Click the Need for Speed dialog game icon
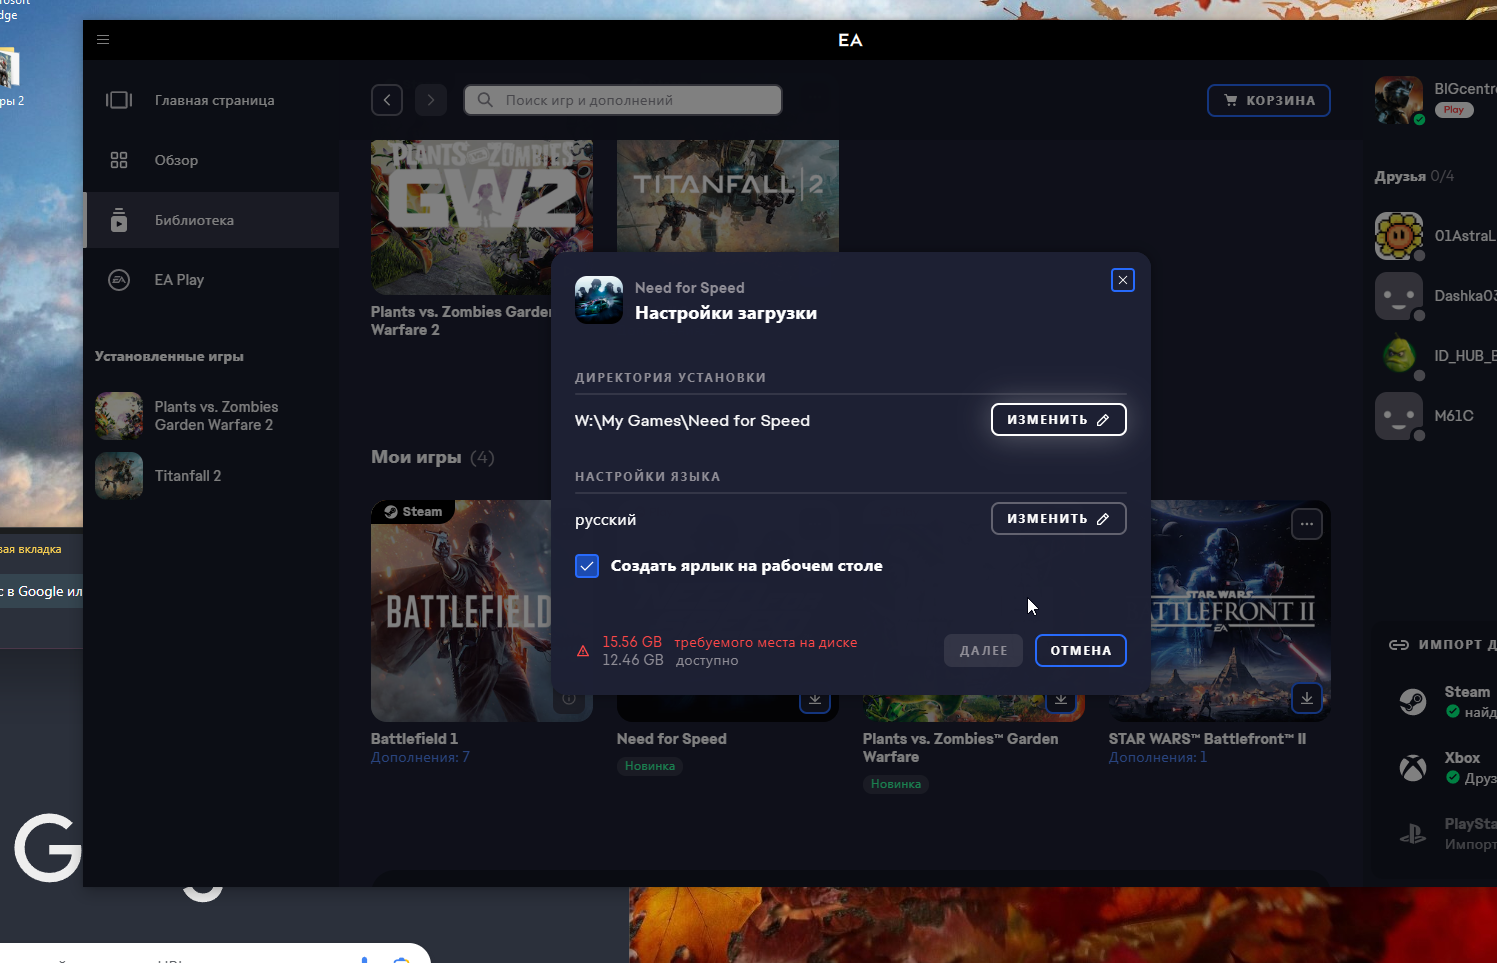Screen dimensions: 1497x963 coord(599,300)
